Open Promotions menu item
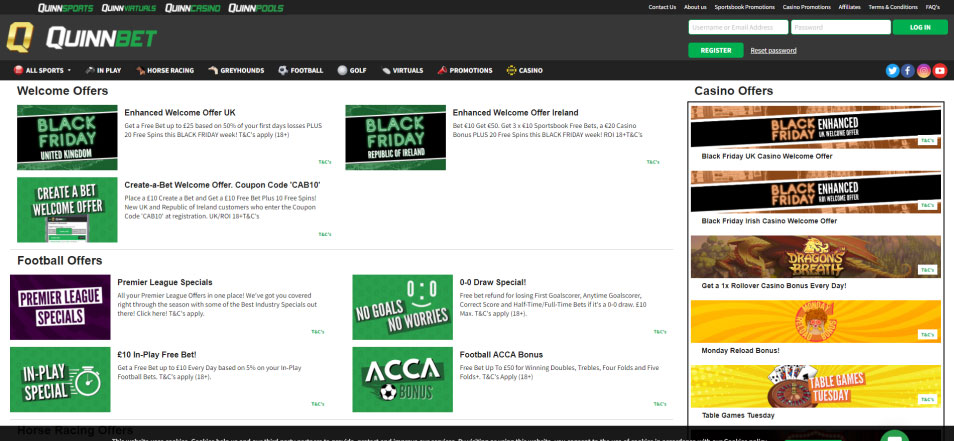 click(465, 71)
